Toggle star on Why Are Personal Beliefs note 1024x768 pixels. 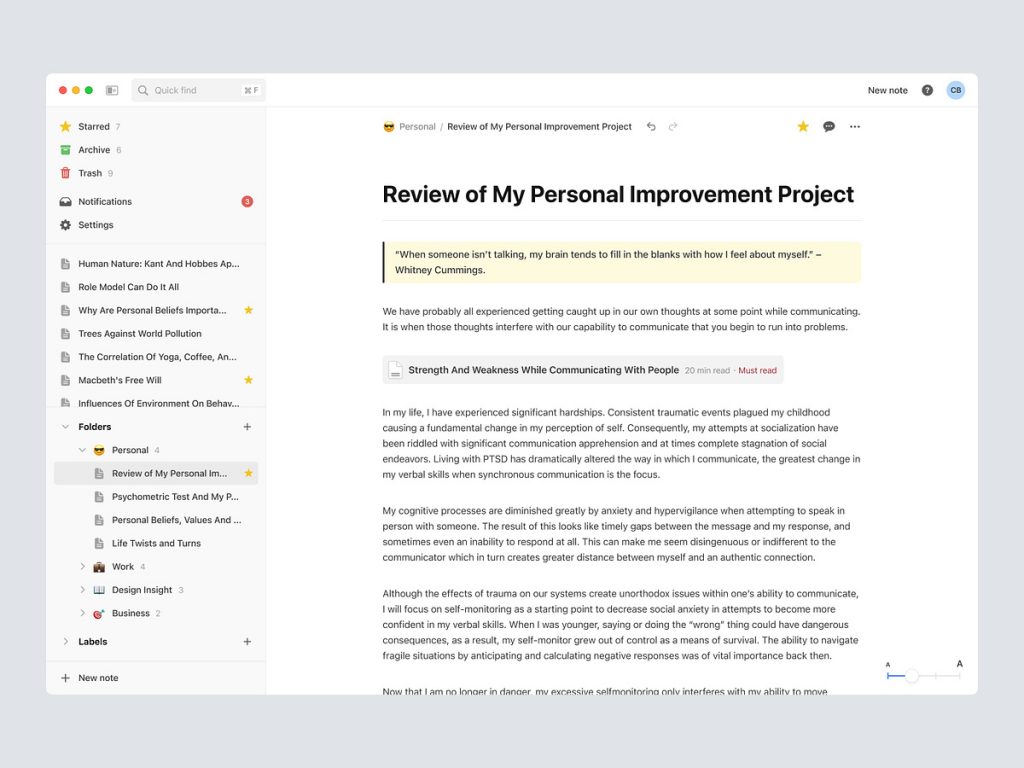(248, 310)
